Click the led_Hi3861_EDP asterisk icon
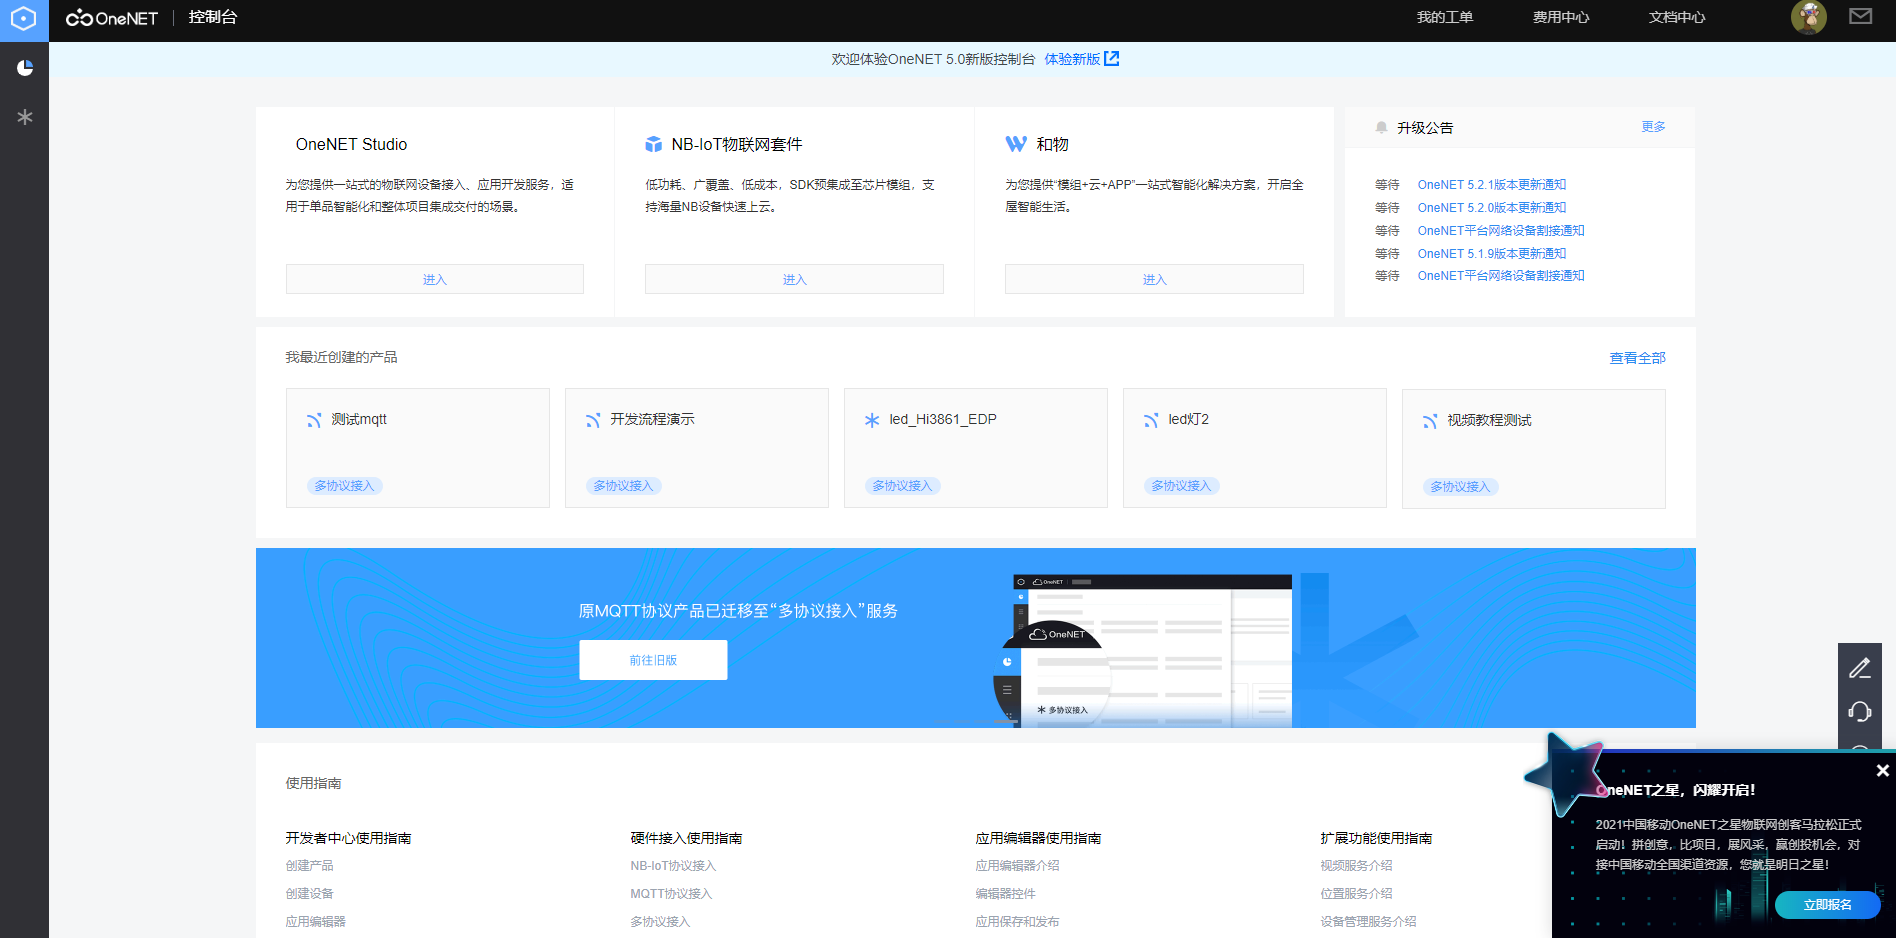The width and height of the screenshot is (1896, 938). [x=872, y=420]
